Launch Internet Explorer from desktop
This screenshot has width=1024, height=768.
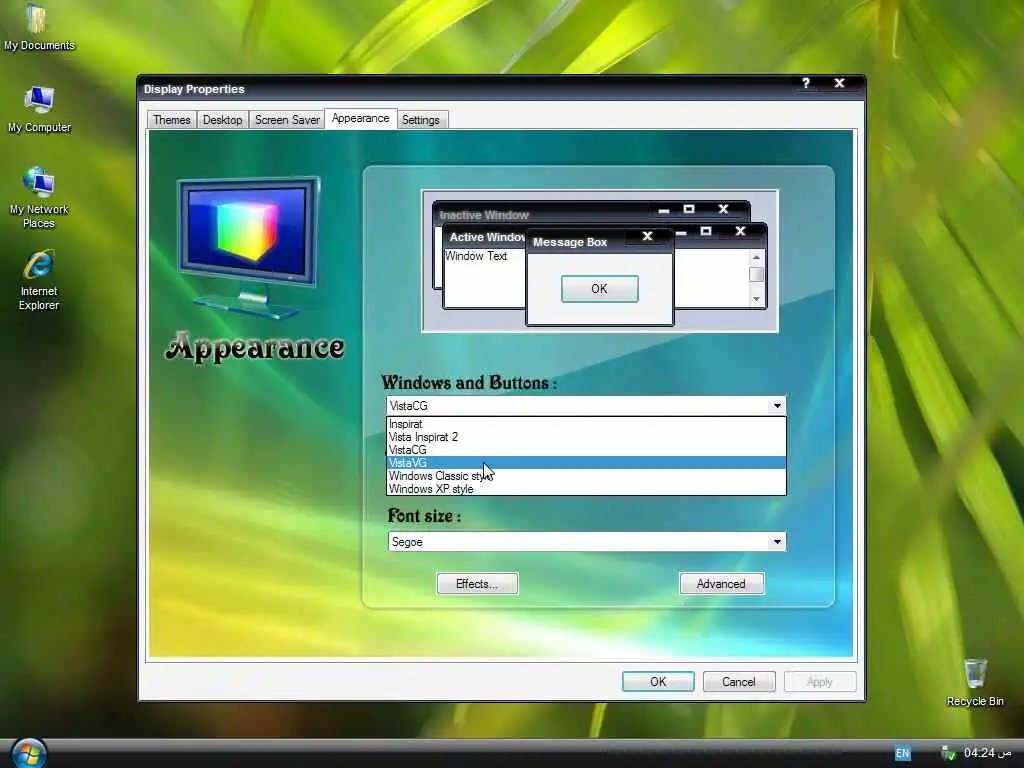(x=39, y=280)
